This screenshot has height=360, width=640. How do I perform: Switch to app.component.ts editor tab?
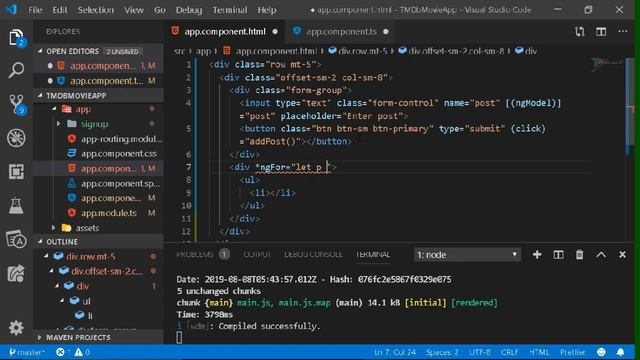(x=341, y=31)
